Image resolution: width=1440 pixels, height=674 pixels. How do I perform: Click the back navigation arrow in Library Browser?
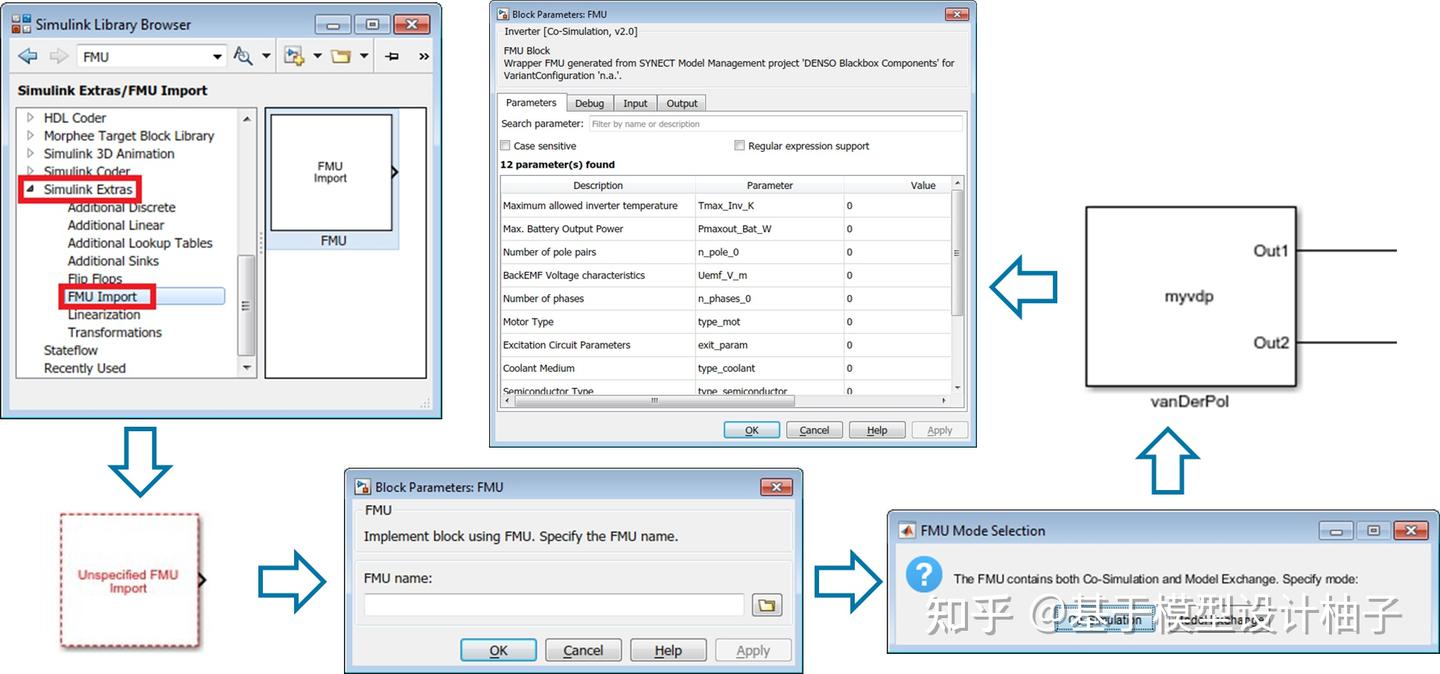tap(28, 56)
